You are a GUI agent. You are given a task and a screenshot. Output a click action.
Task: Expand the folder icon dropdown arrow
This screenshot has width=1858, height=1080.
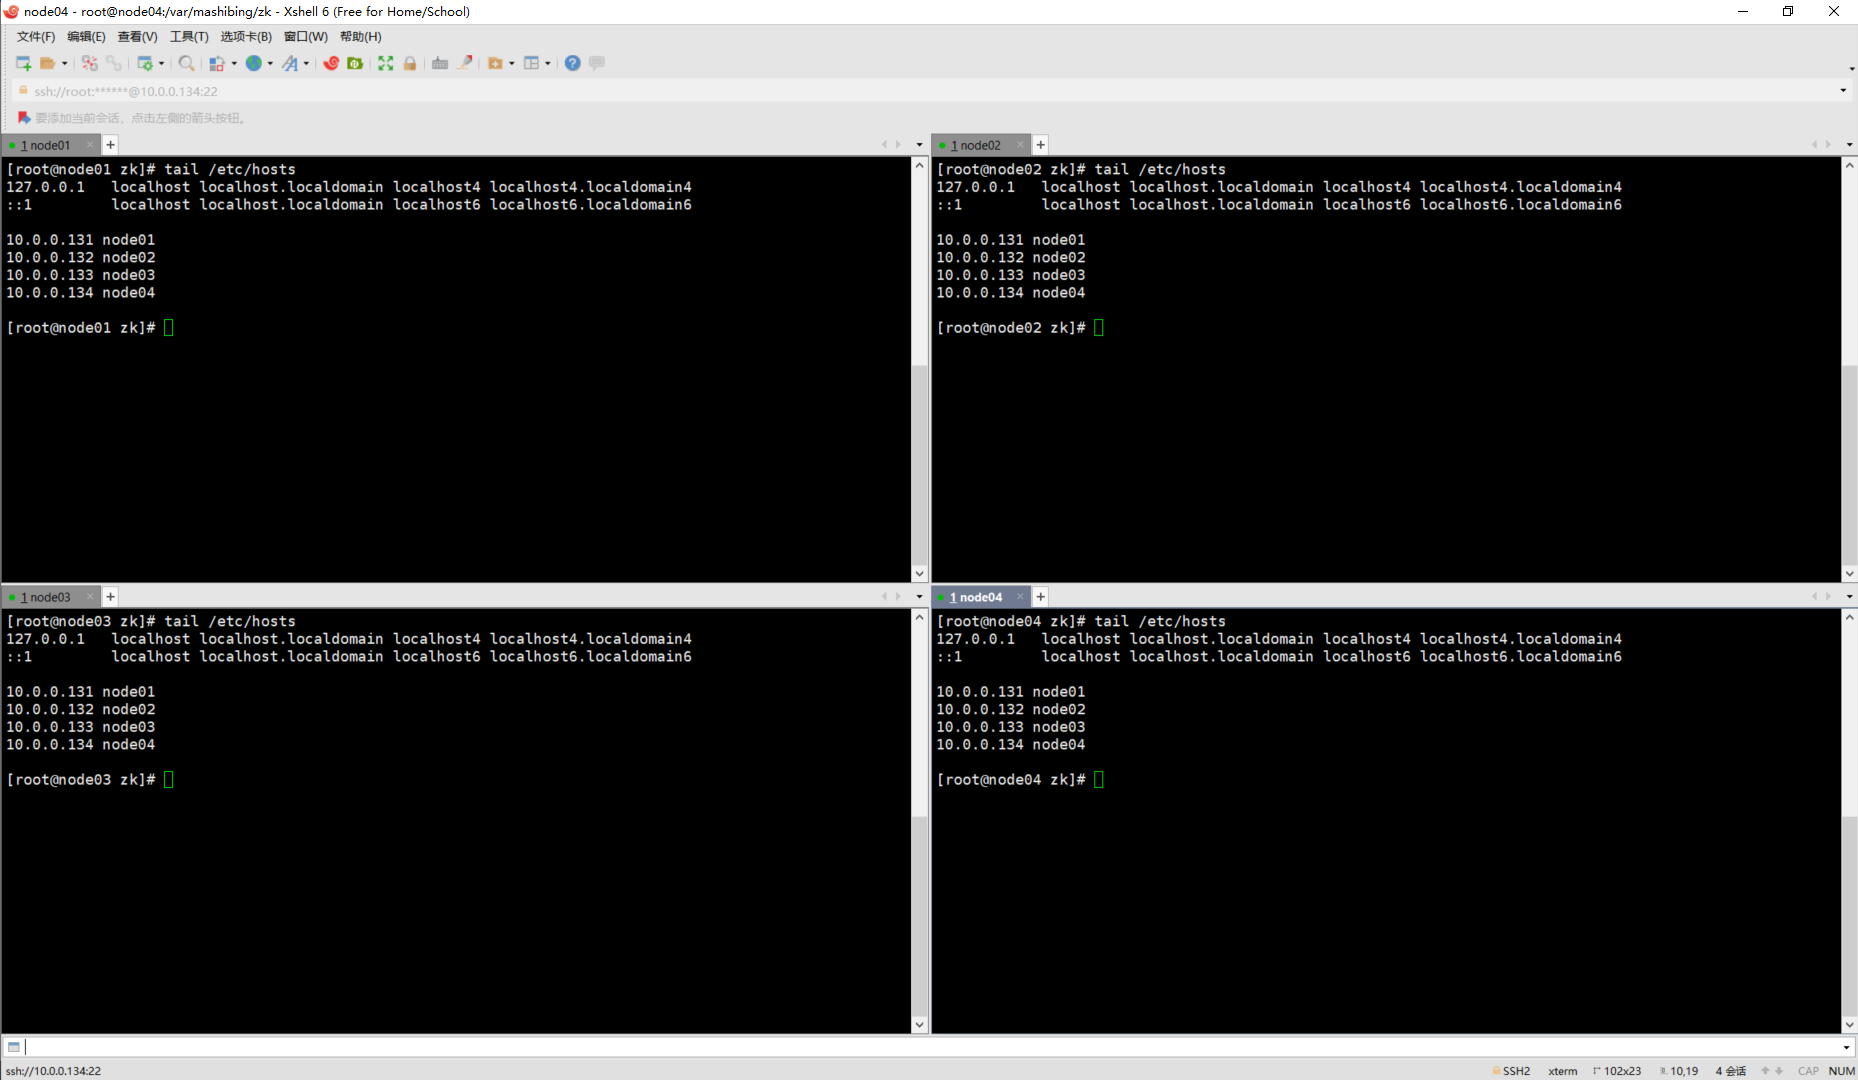[x=512, y=63]
